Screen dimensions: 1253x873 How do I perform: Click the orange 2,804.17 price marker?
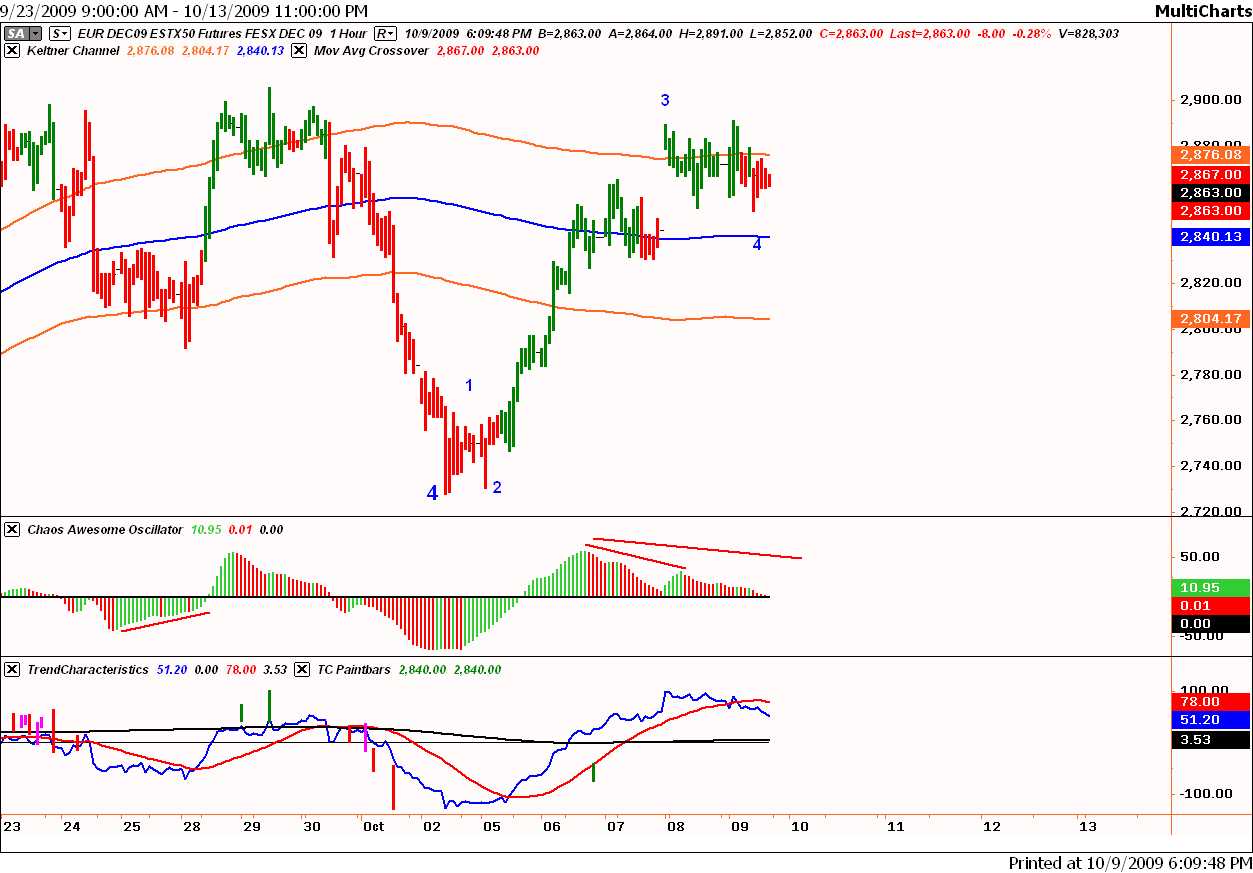pos(1210,319)
